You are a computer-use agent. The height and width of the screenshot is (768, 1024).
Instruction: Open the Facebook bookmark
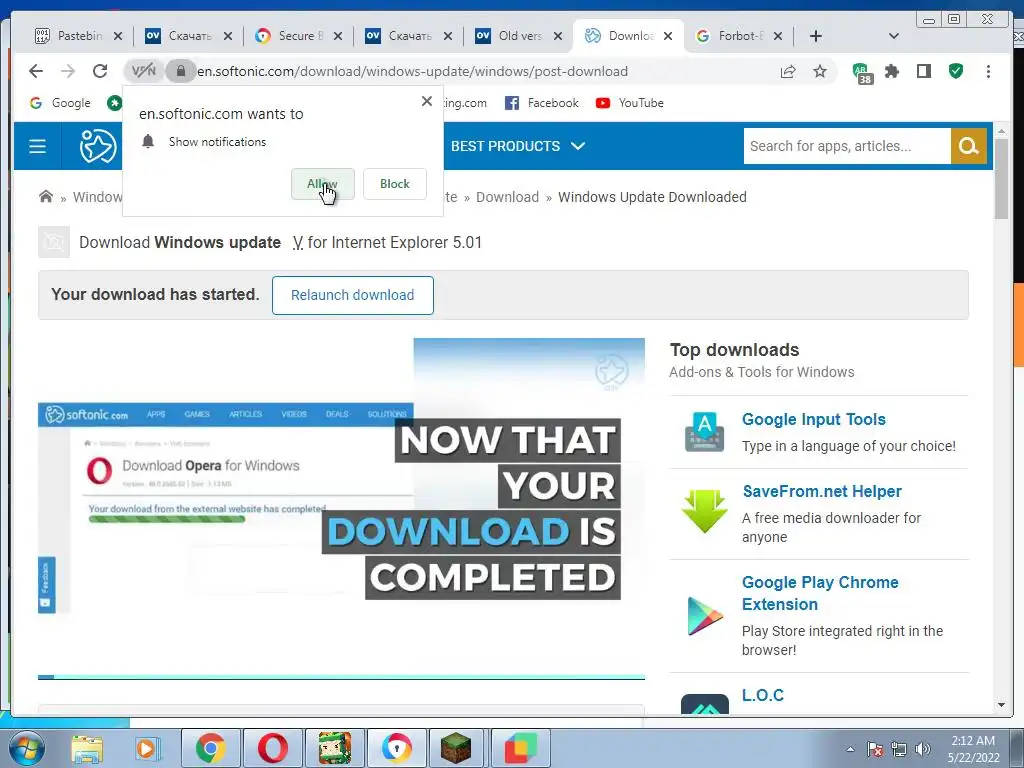tap(542, 103)
